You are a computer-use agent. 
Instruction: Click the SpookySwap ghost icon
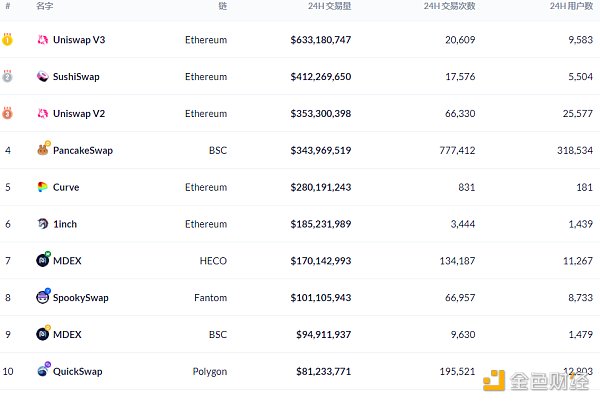coord(42,297)
